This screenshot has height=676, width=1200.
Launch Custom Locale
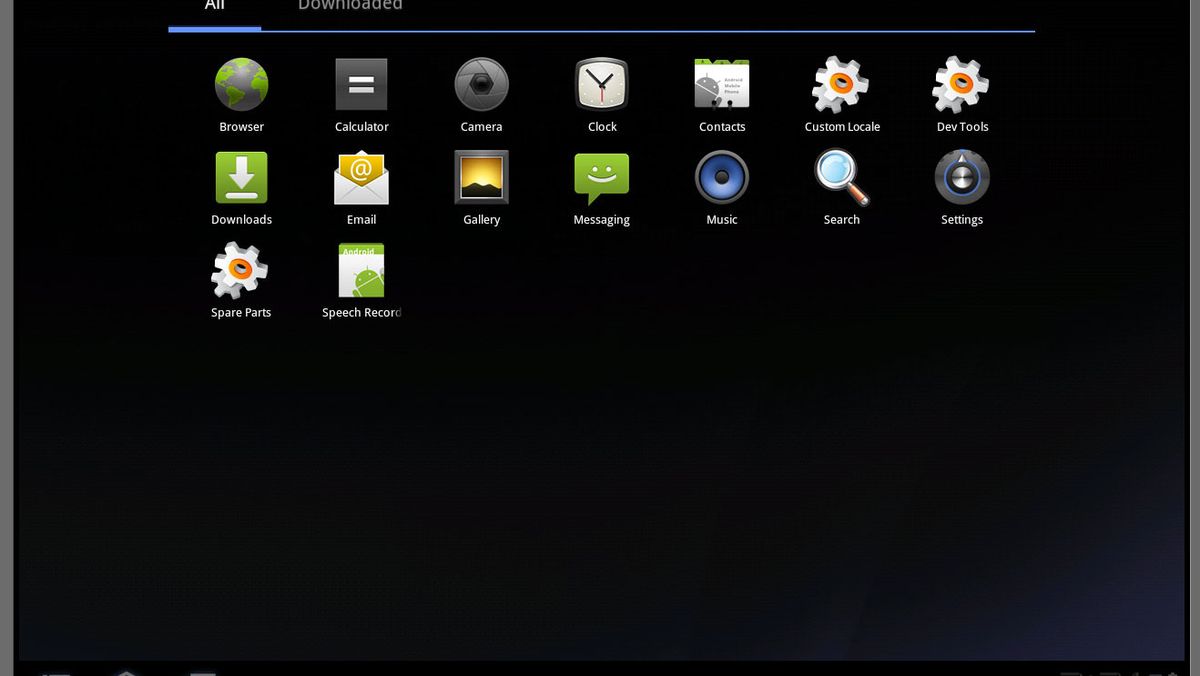click(841, 84)
